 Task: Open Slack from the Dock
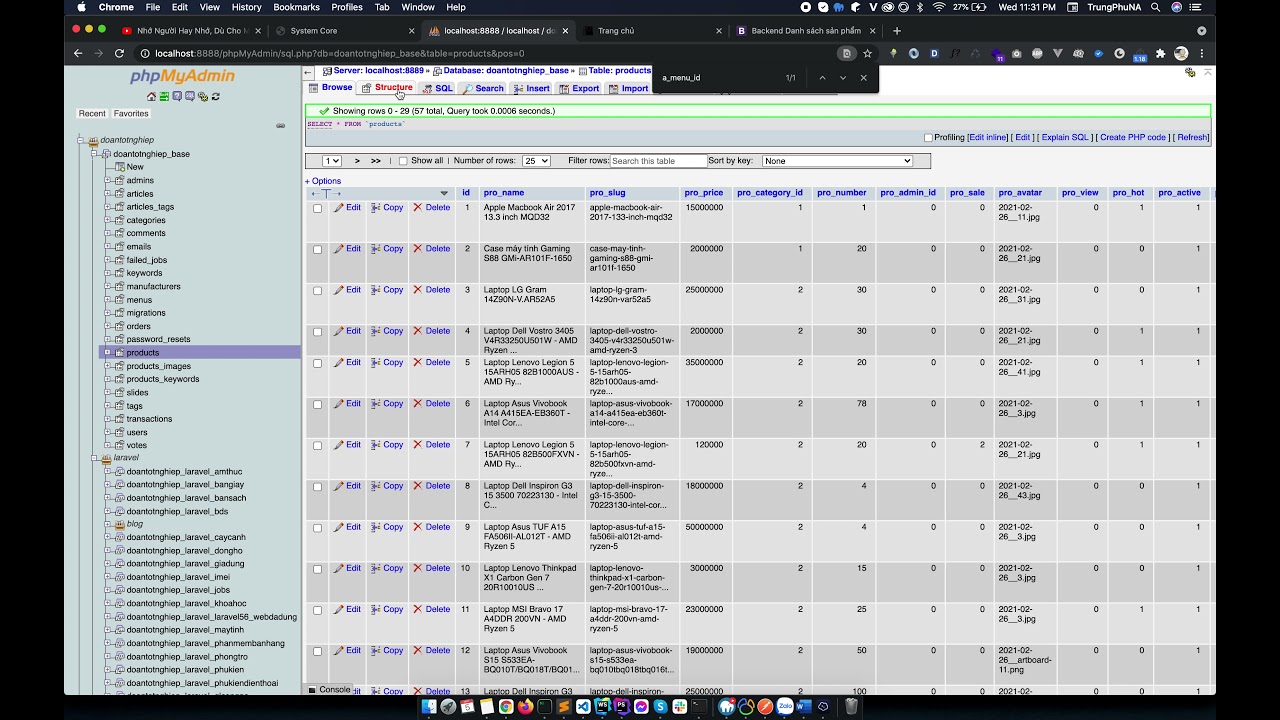click(680, 707)
